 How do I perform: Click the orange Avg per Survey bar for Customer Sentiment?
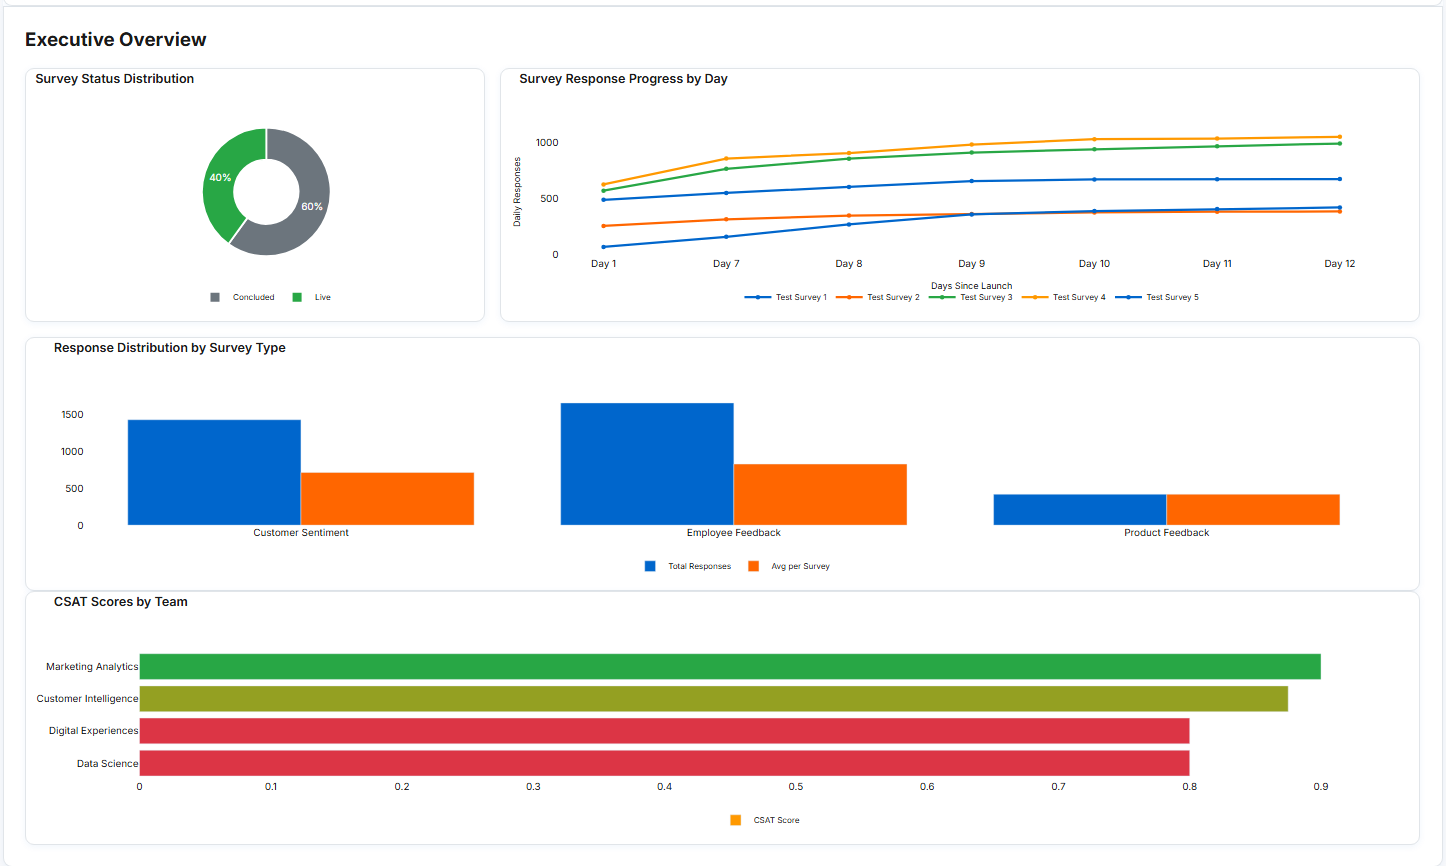point(387,499)
